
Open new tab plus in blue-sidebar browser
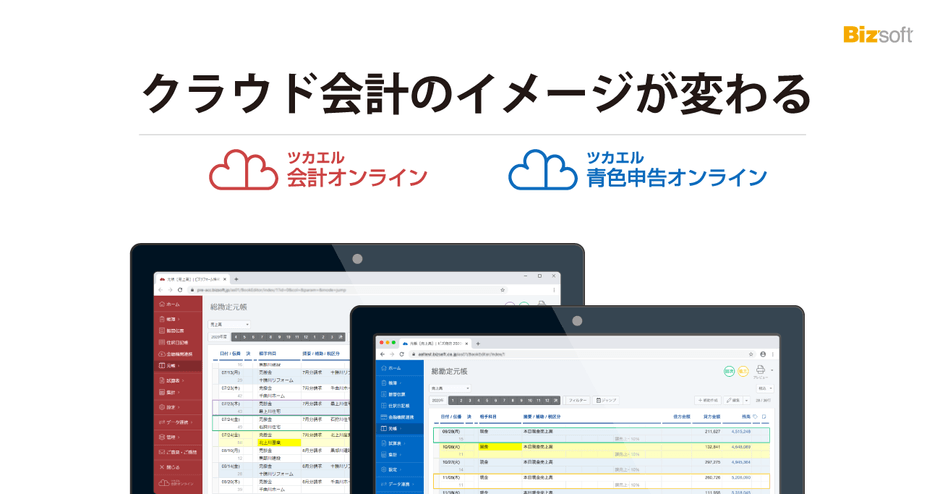(478, 344)
